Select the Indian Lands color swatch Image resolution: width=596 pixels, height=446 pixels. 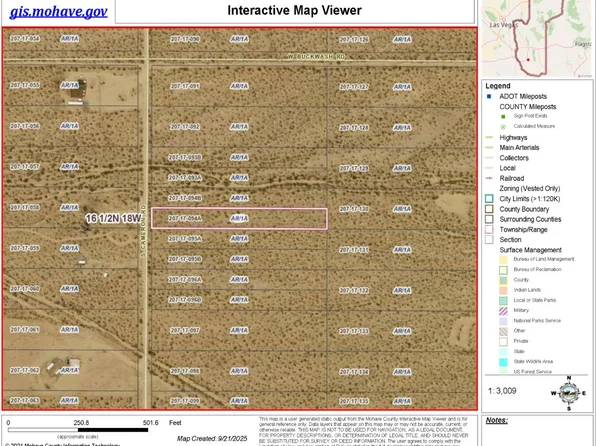point(503,290)
